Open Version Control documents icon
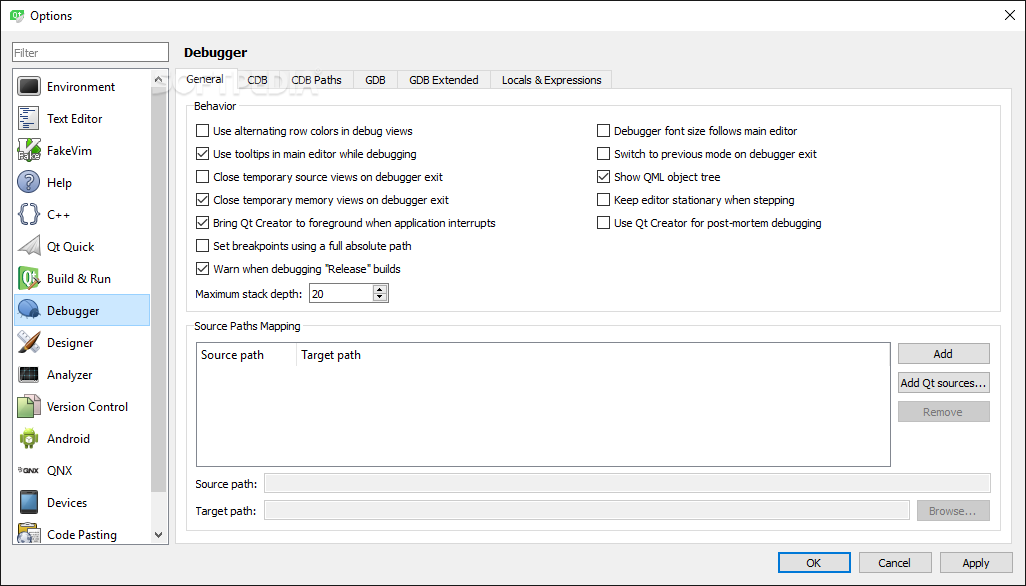 pyautogui.click(x=29, y=406)
